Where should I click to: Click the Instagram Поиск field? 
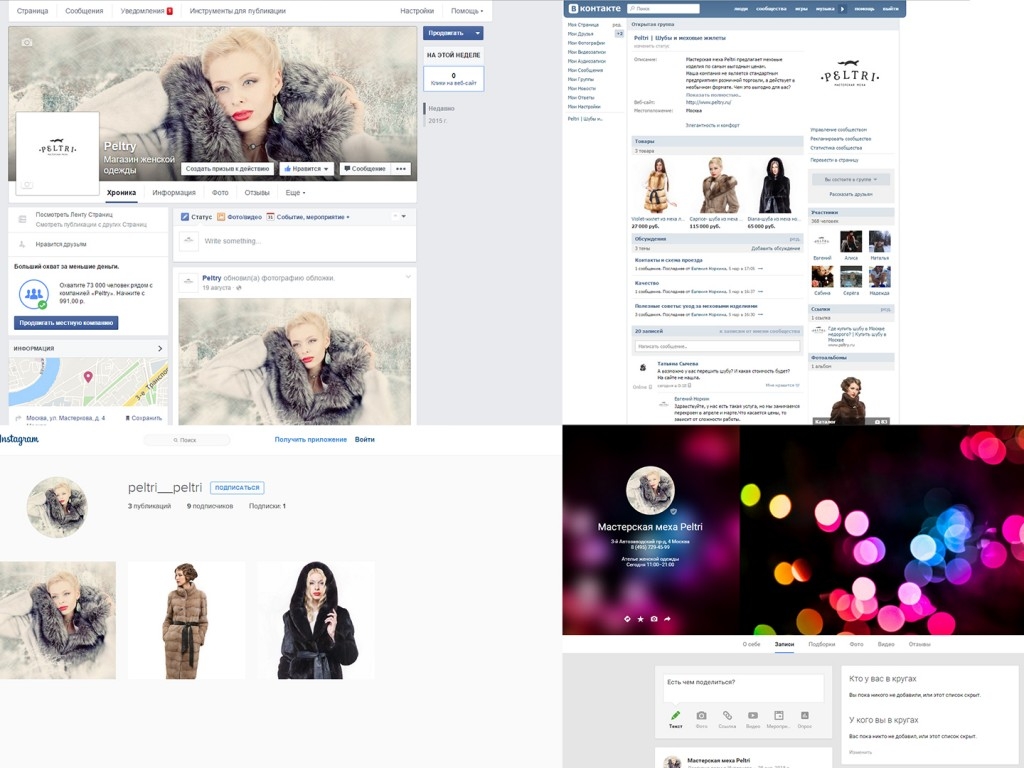[x=187, y=440]
